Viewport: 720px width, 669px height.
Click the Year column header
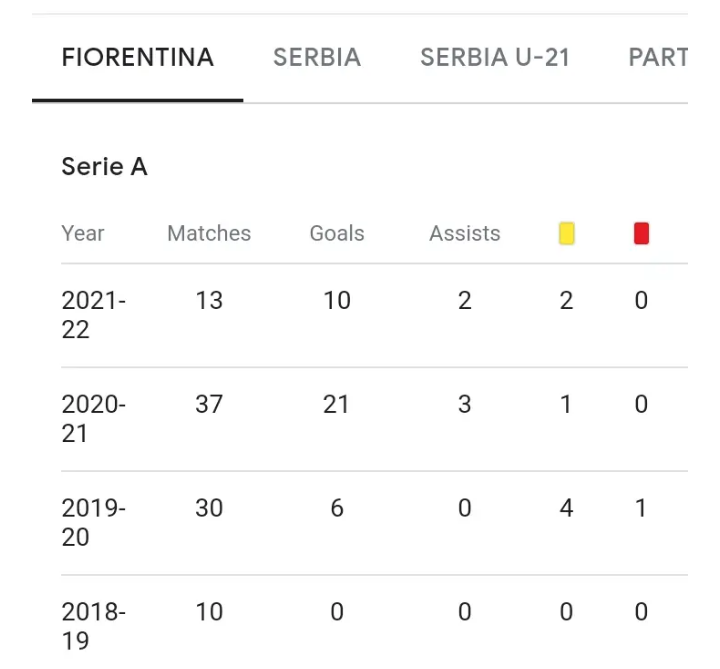[x=83, y=233]
